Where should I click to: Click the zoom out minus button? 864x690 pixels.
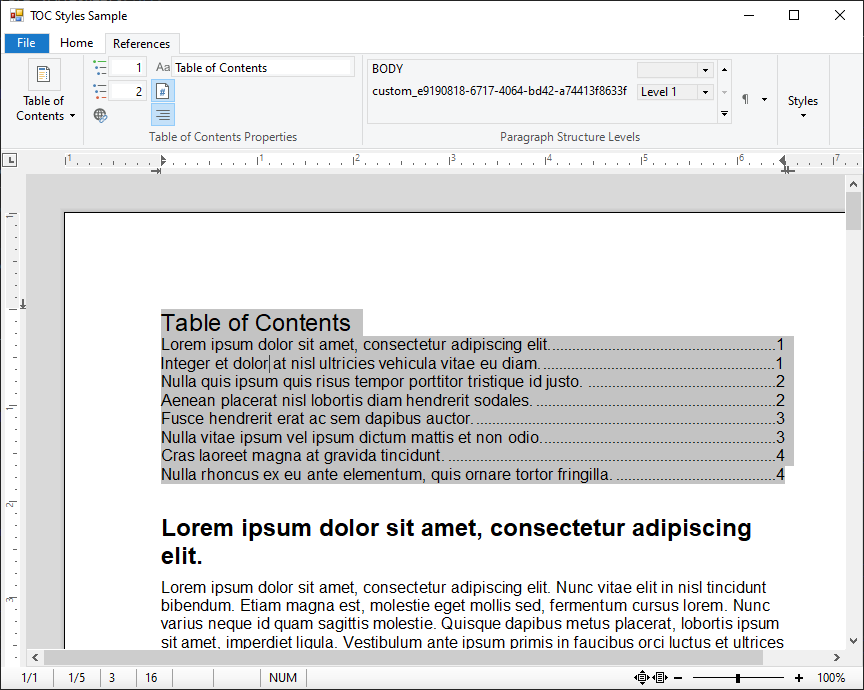pyautogui.click(x=678, y=678)
